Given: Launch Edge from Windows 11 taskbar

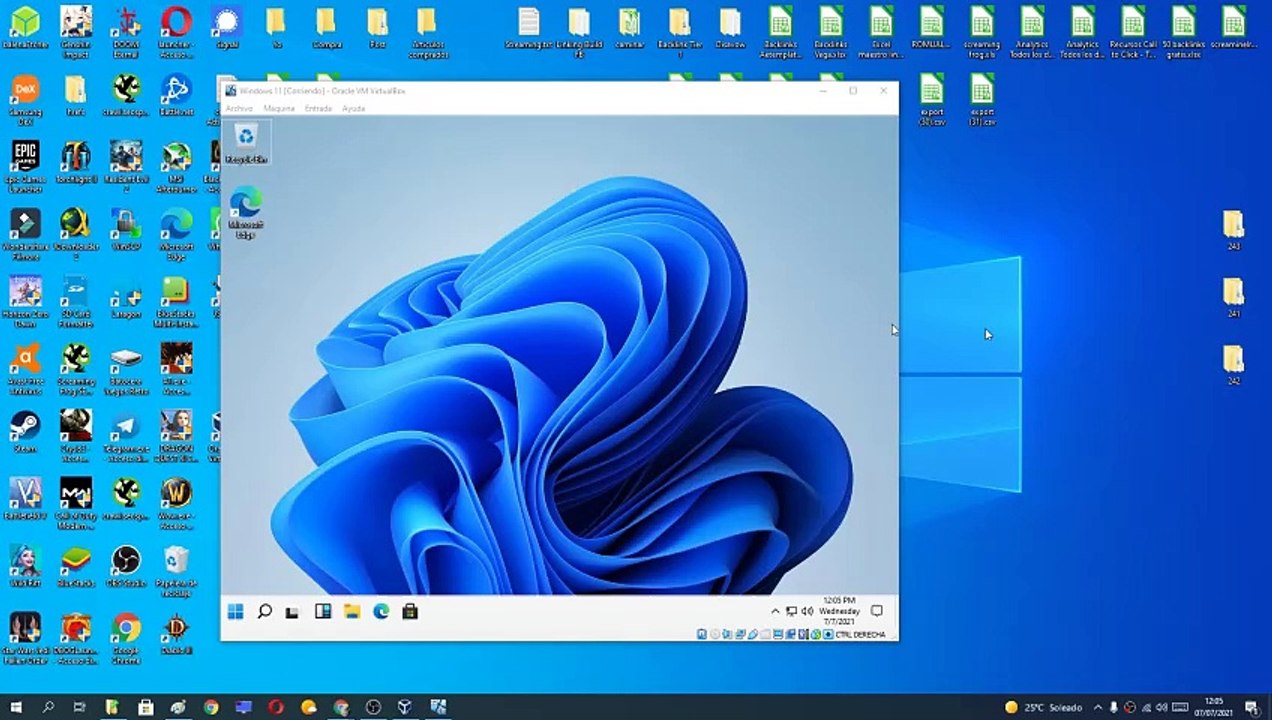Looking at the screenshot, I should click(x=381, y=611).
